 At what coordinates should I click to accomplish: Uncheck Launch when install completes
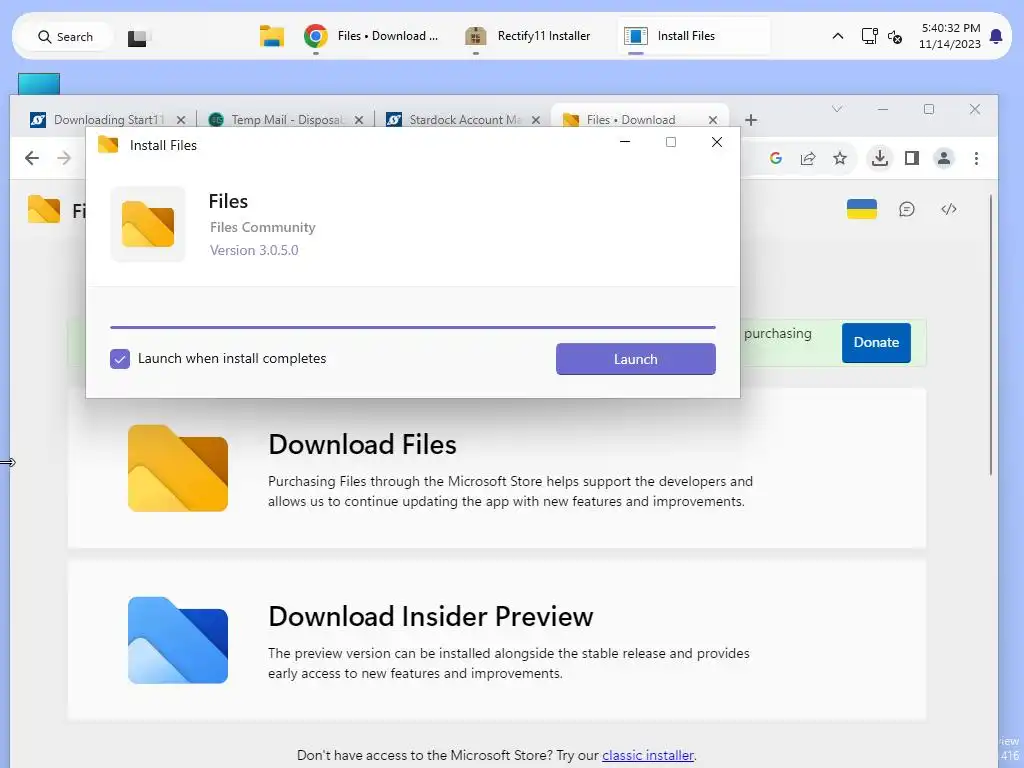tap(120, 359)
